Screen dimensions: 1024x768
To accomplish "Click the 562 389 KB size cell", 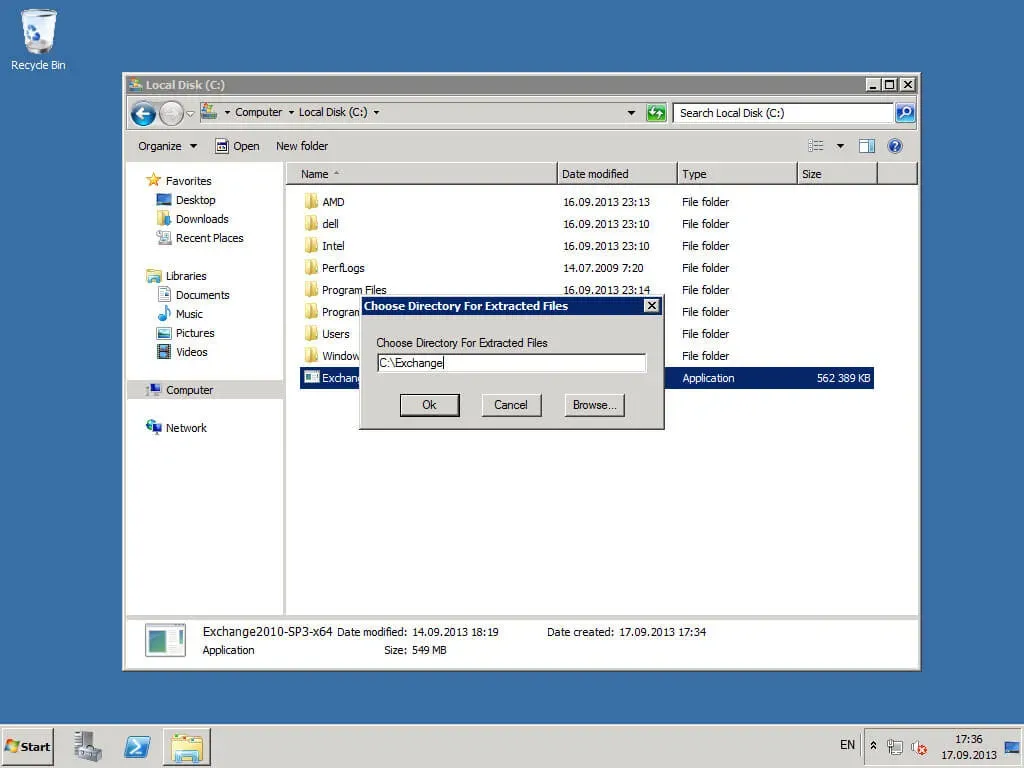I will tap(843, 378).
